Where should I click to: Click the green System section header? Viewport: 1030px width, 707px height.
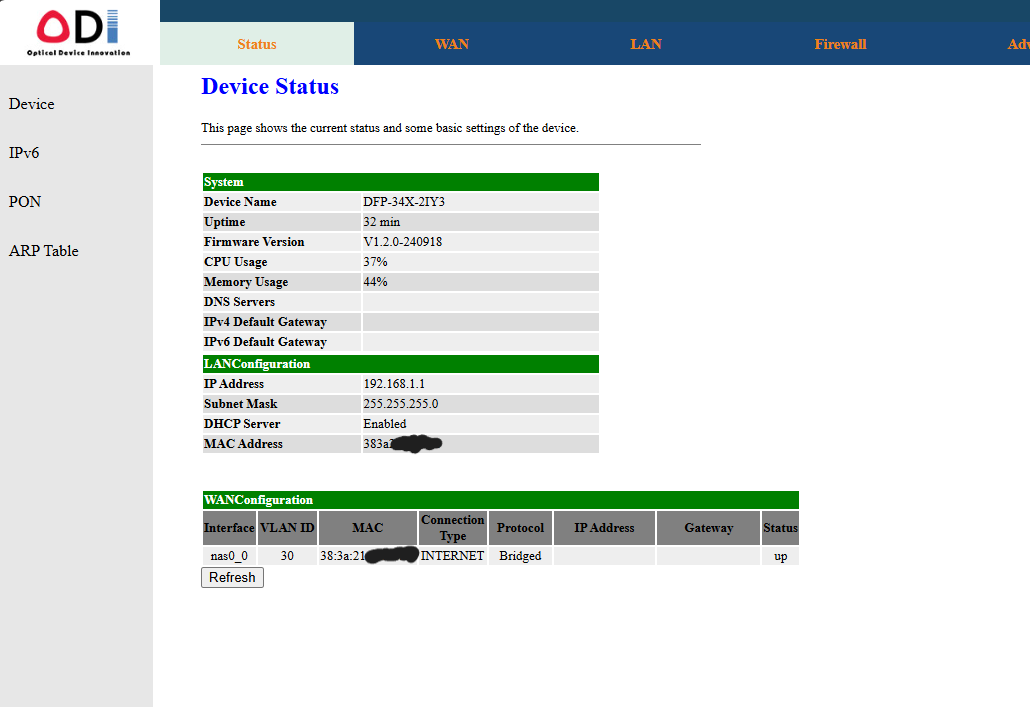click(400, 182)
